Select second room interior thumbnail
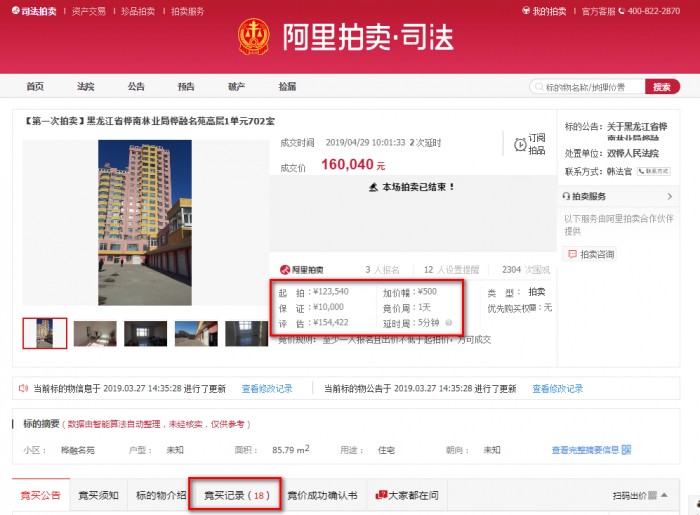This screenshot has width=700, height=515. point(95,333)
